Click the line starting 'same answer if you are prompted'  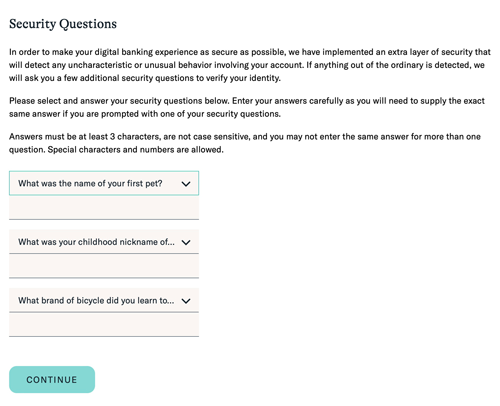point(145,114)
